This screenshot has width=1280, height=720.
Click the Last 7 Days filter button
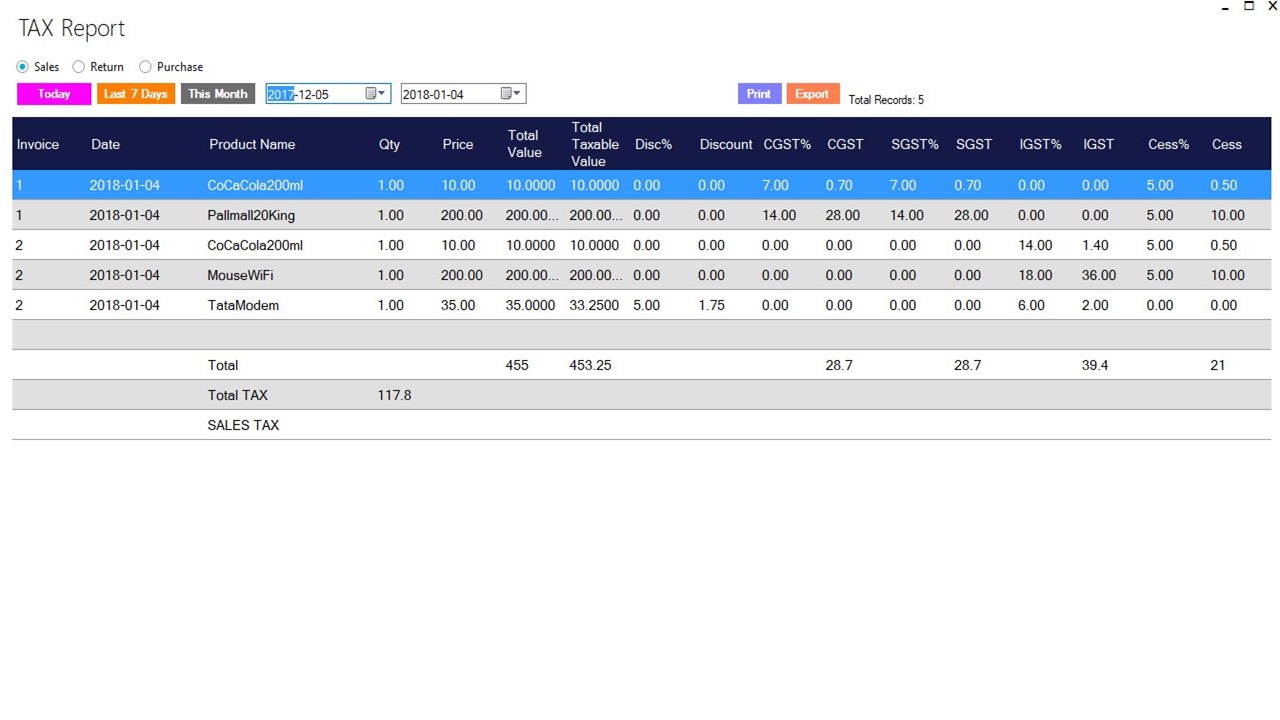135,93
